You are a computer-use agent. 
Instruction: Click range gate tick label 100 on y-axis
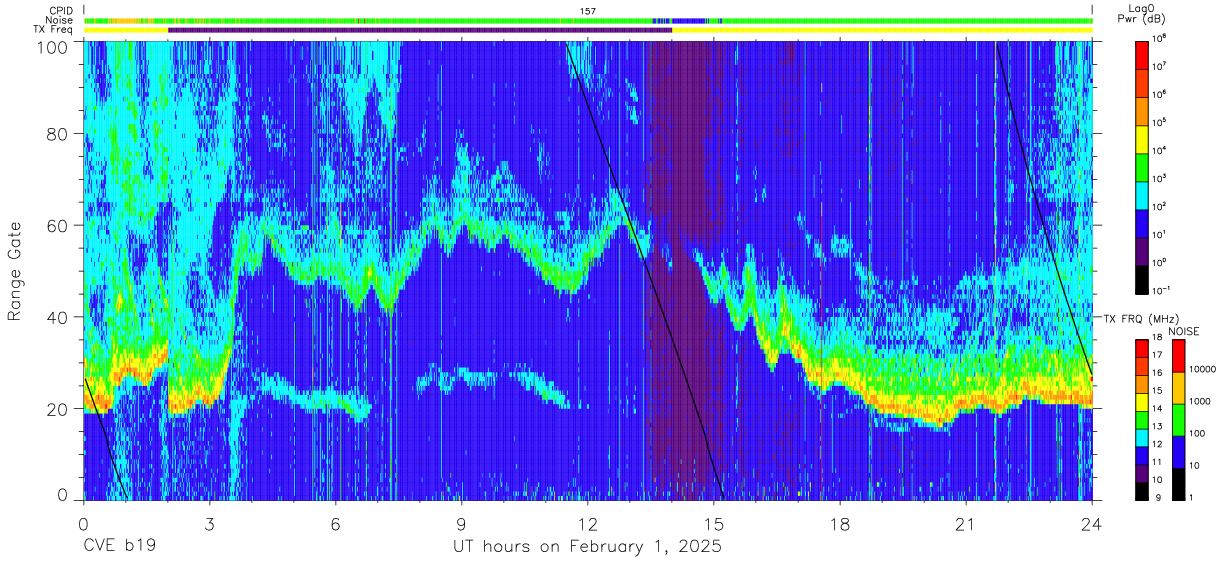(x=54, y=46)
